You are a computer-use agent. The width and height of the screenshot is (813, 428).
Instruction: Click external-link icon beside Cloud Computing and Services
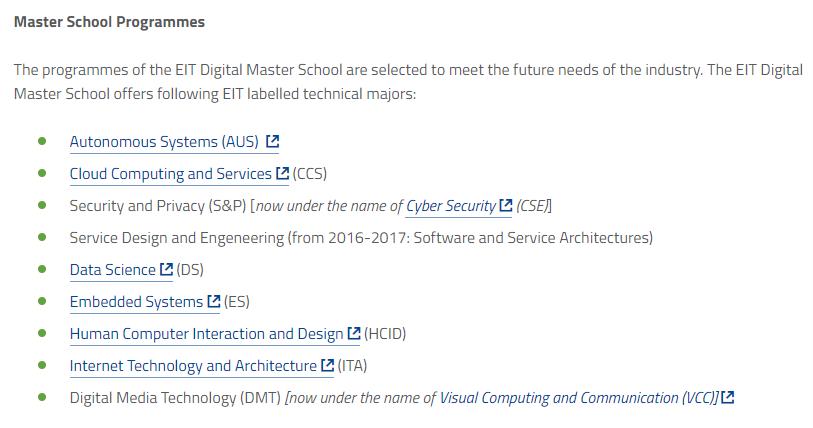coord(282,174)
